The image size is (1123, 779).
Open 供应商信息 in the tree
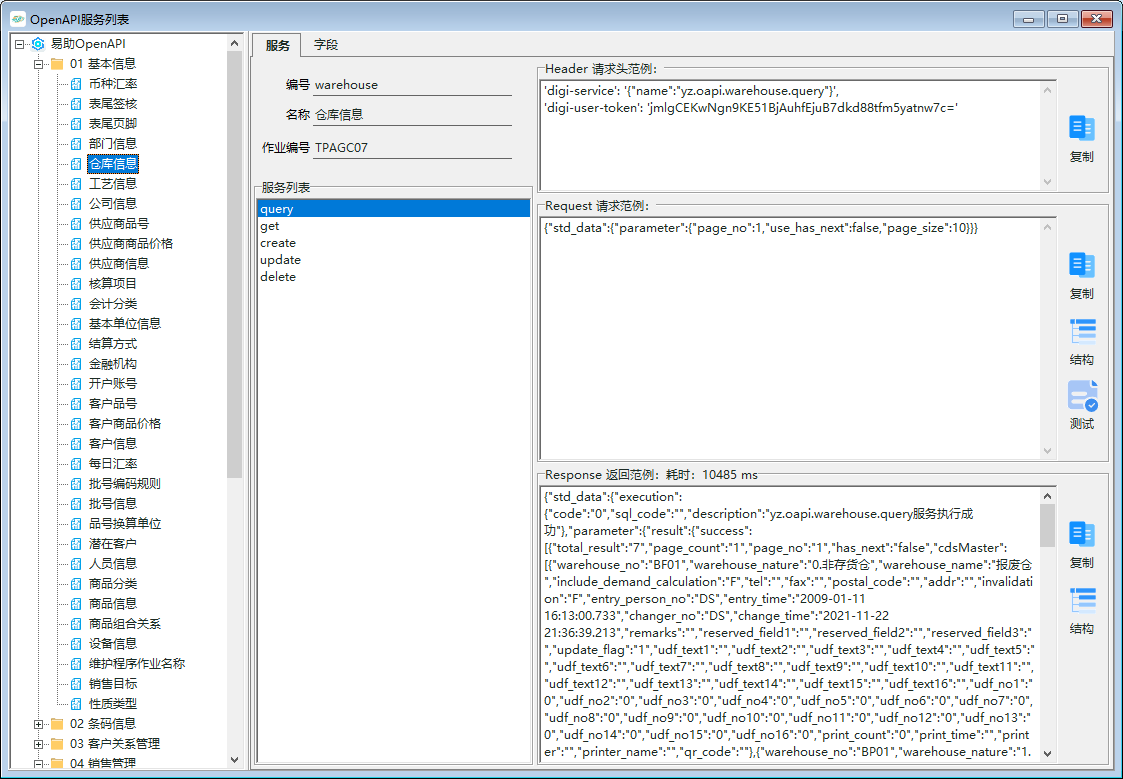click(118, 264)
